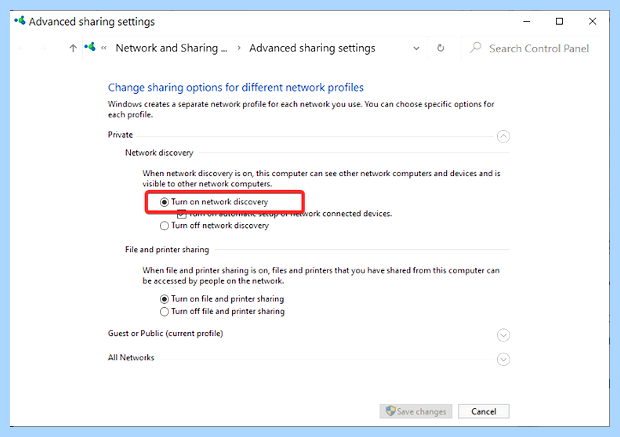
Task: Click the Change sharing options heading
Action: 236,87
